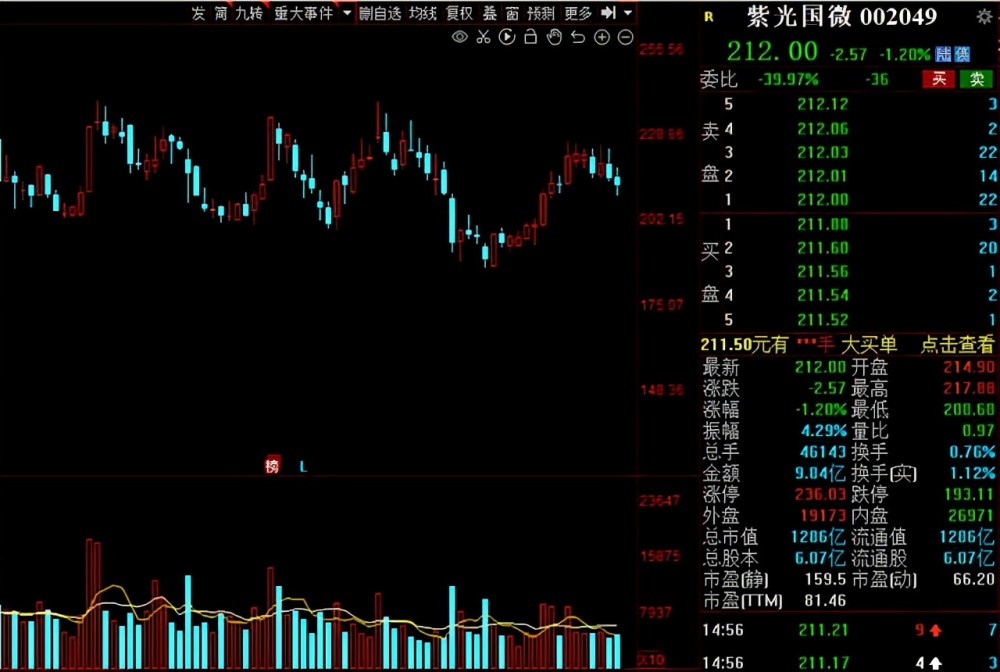Click the red 买 buy button
Image resolution: width=1000 pixels, height=672 pixels.
click(939, 79)
